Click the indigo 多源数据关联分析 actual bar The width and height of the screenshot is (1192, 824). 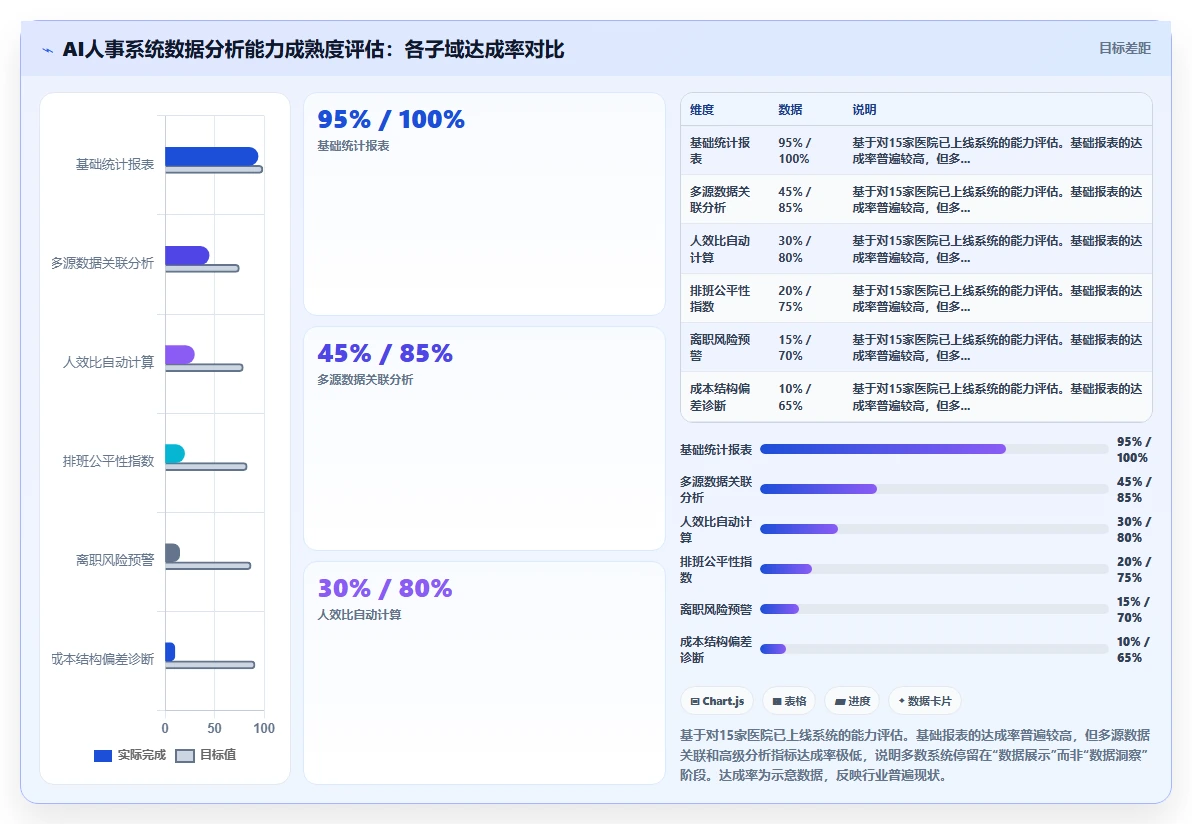[187, 255]
